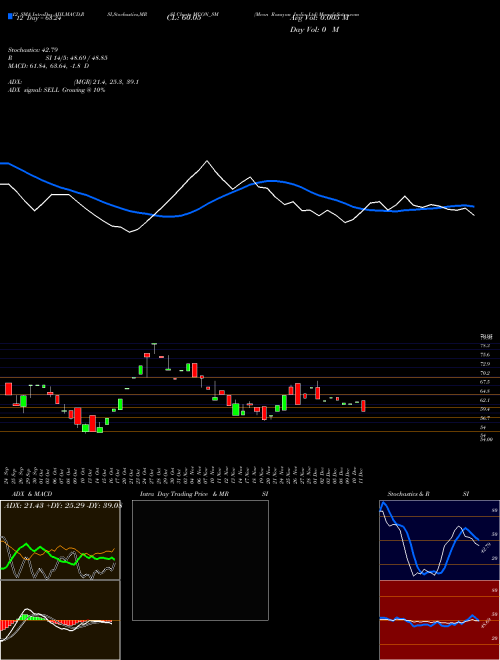Image resolution: width=500 pixels, height=660 pixels.
Task: Click the ADX signal: SELL Growing text
Action: click(x=57, y=90)
